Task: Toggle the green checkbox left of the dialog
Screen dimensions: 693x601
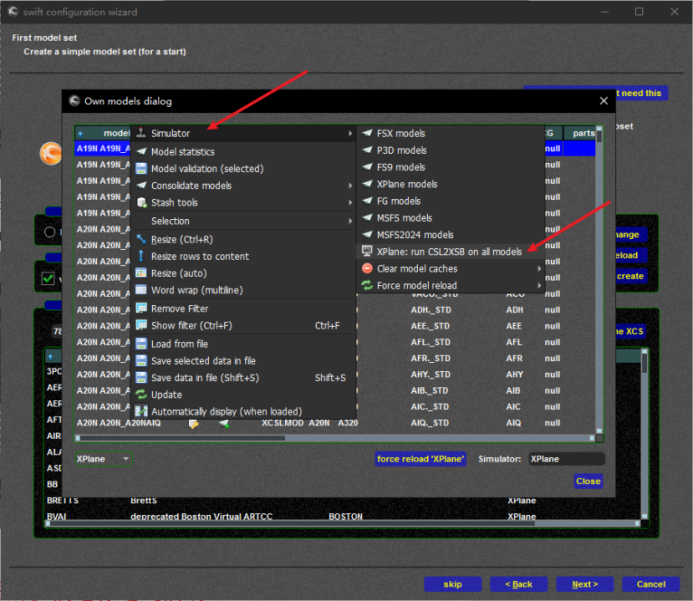Action: [x=46, y=278]
